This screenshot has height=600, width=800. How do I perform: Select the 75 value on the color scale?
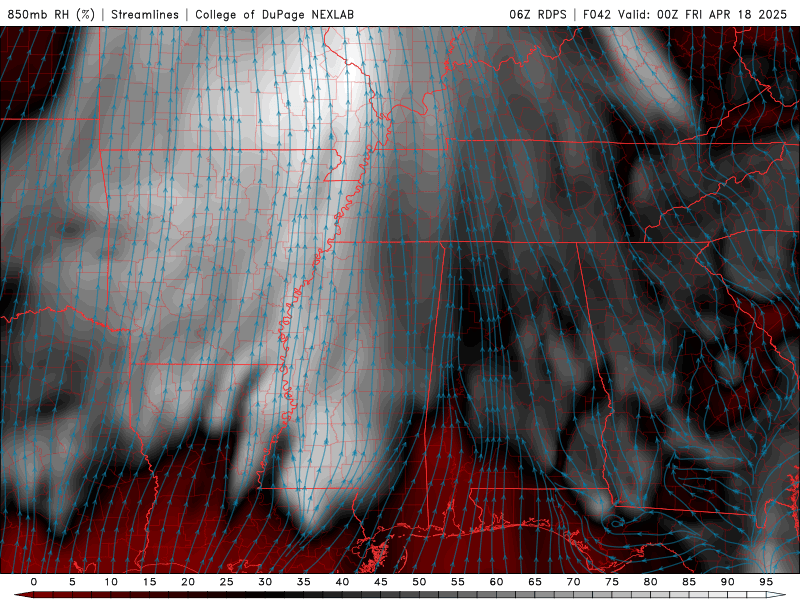(612, 582)
